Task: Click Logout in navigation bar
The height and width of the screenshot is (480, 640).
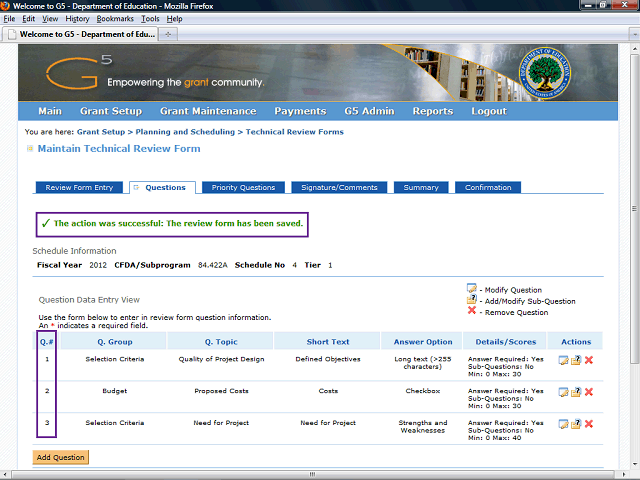Action: [489, 111]
